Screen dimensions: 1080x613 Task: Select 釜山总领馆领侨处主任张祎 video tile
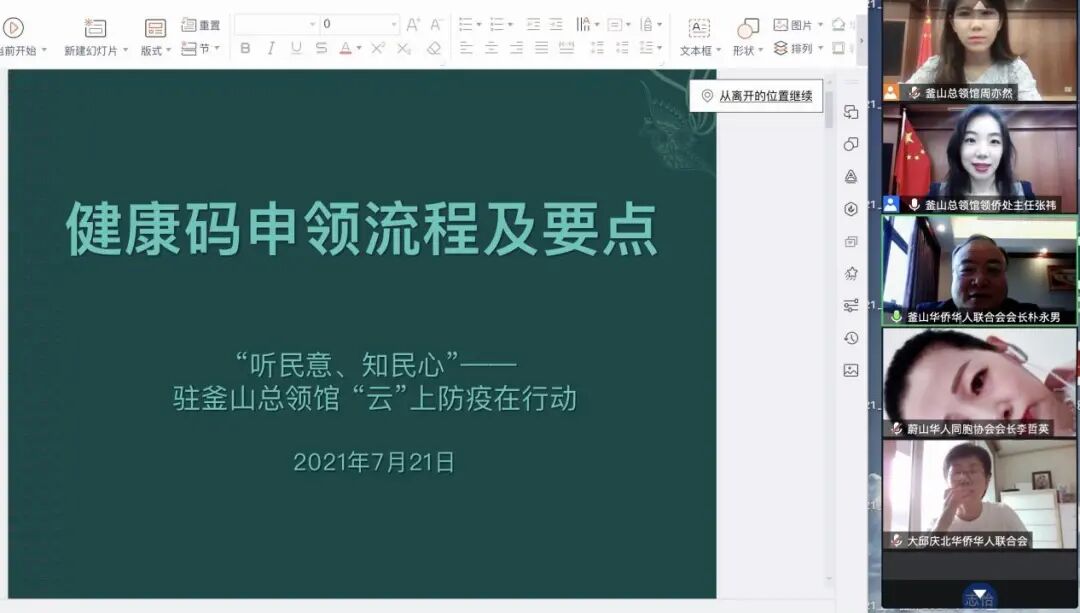click(979, 158)
